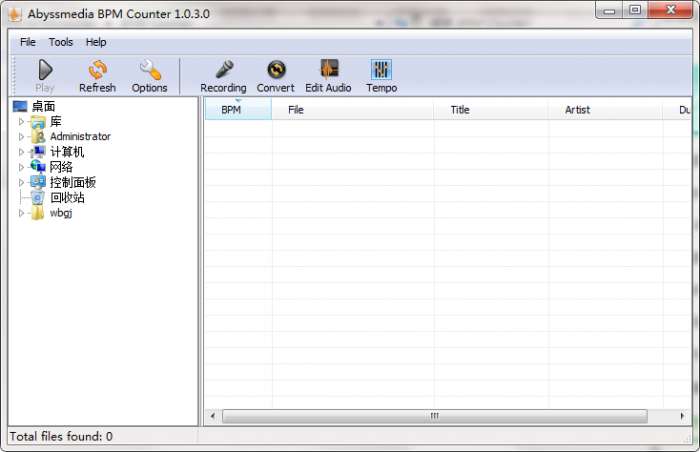Expand the wbgj folder node
Image resolution: width=700 pixels, height=452 pixels.
[x=21, y=213]
